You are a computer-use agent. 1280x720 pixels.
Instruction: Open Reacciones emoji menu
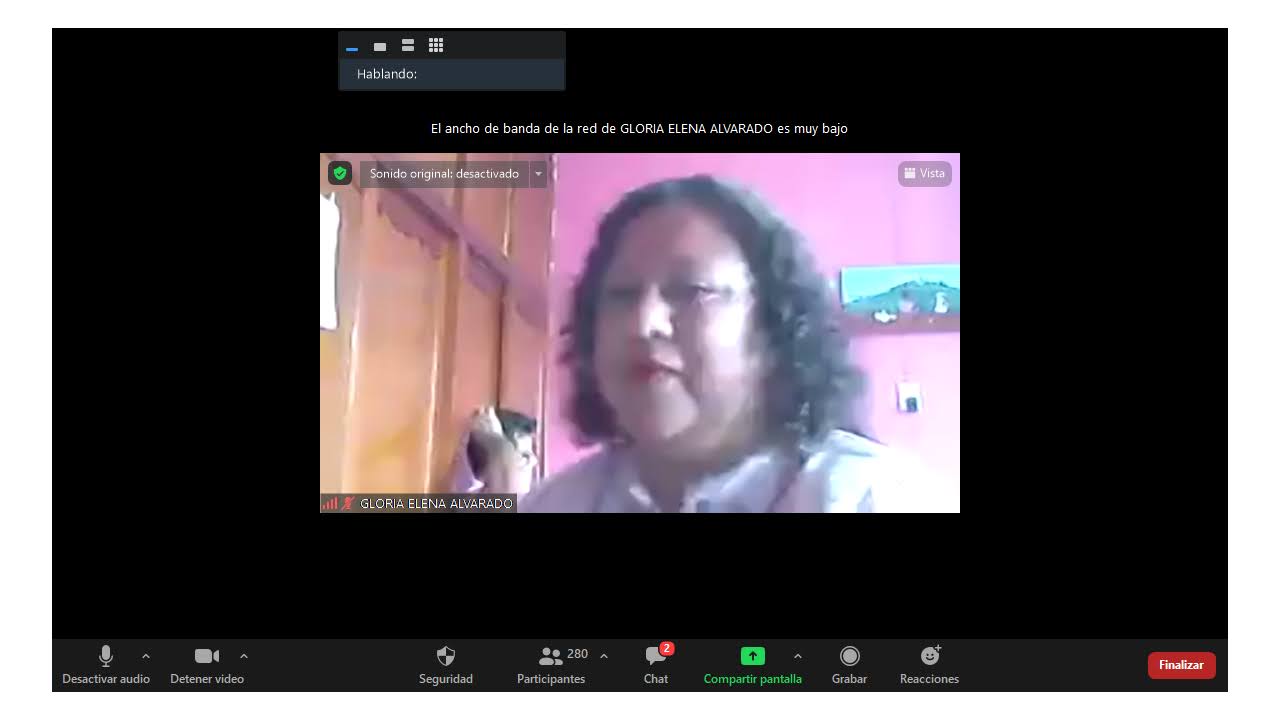click(930, 666)
